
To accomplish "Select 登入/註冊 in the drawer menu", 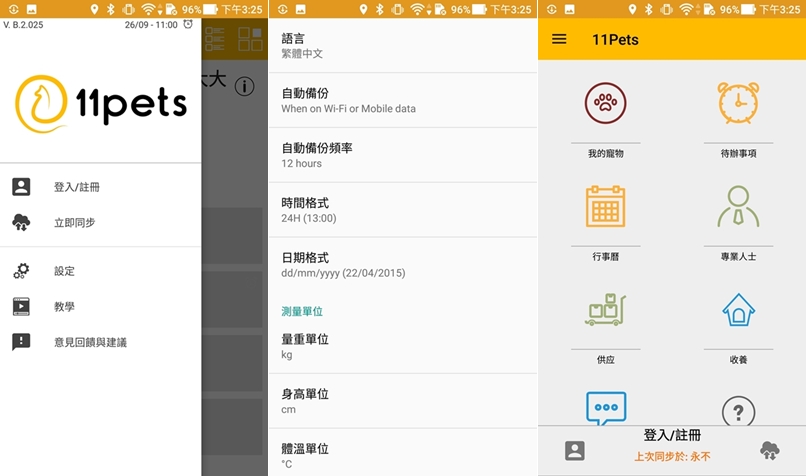I will 77,187.
